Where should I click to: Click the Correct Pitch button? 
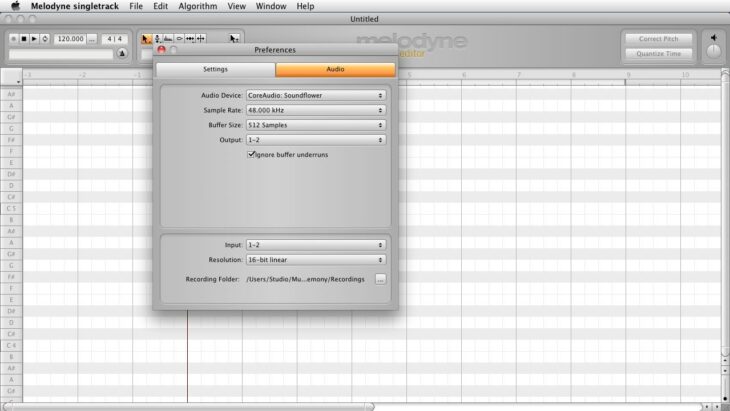[658, 39]
